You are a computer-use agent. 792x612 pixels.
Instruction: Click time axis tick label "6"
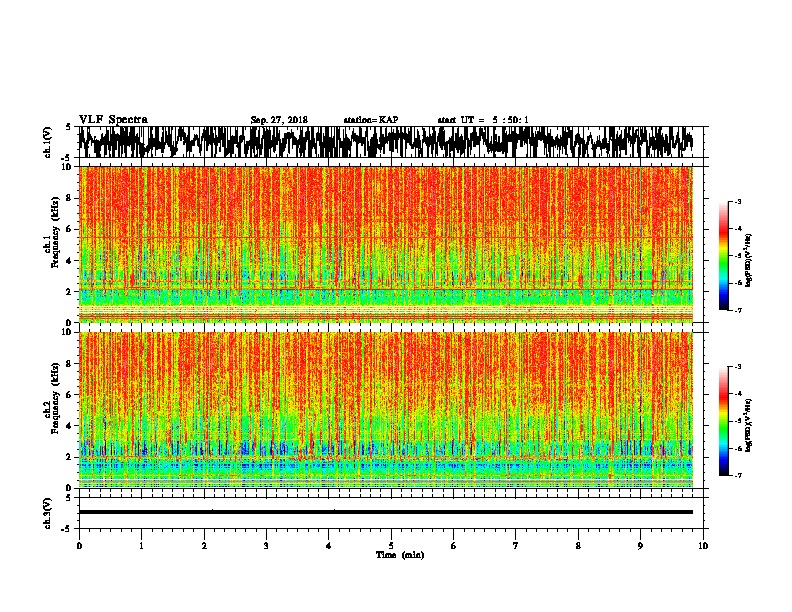coord(454,546)
